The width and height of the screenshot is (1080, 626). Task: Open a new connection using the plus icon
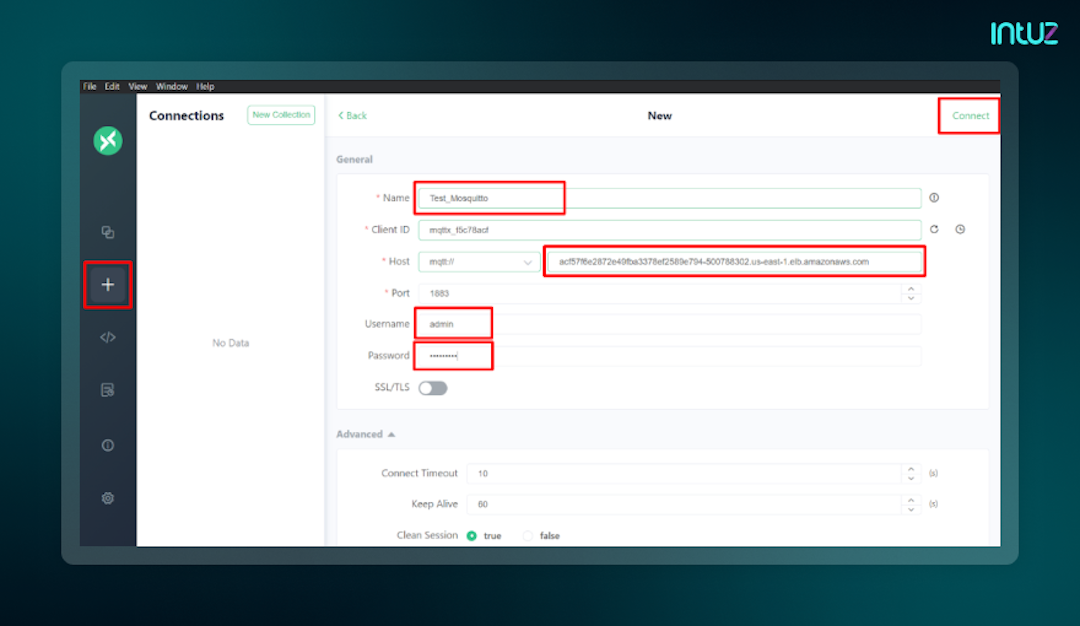(x=107, y=285)
